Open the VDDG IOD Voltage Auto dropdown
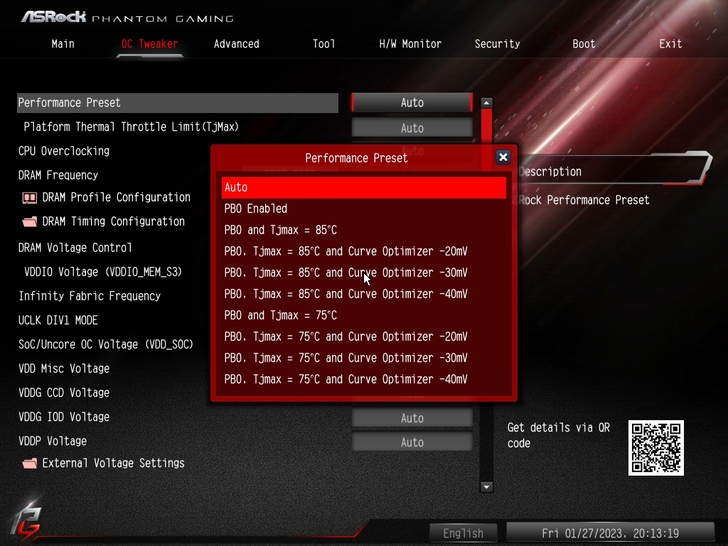The width and height of the screenshot is (728, 546). click(412, 418)
